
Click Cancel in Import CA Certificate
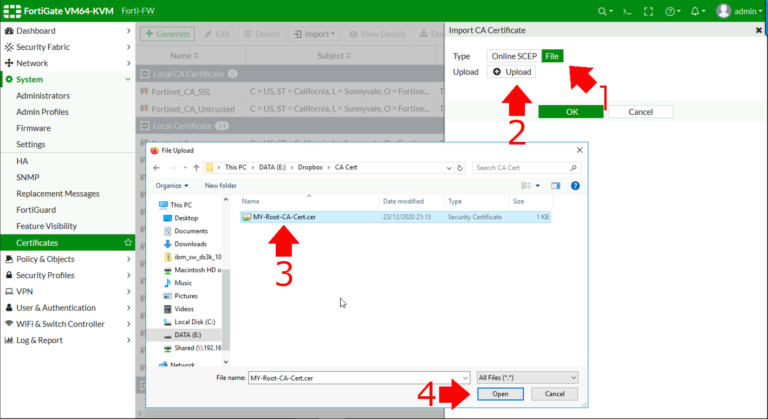click(x=641, y=112)
